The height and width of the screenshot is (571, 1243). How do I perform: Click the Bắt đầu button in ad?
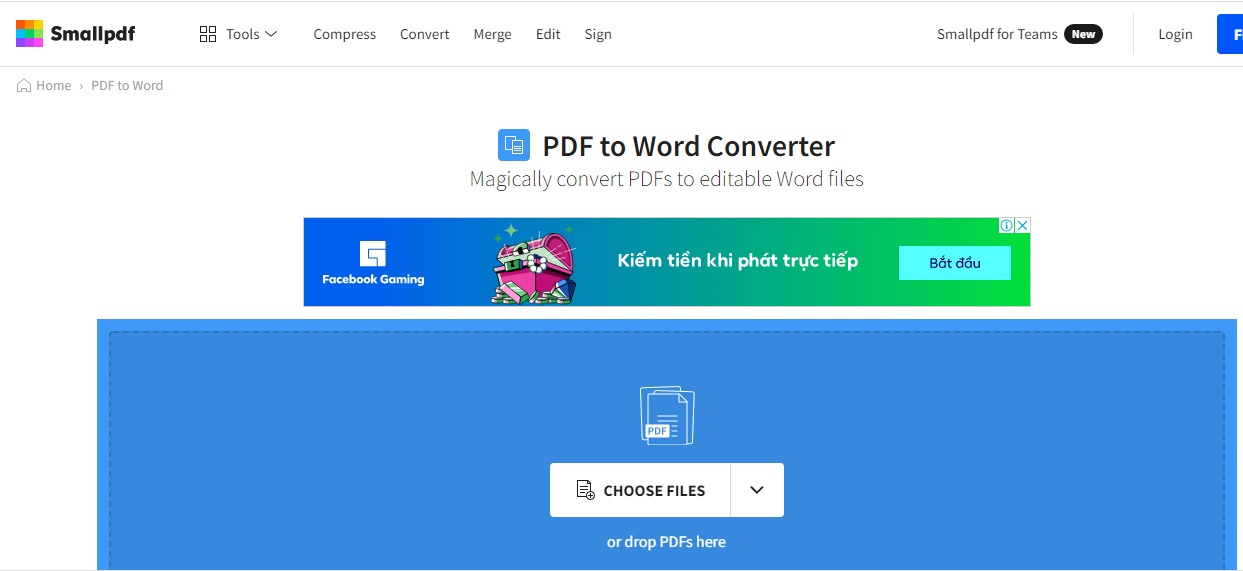click(955, 263)
